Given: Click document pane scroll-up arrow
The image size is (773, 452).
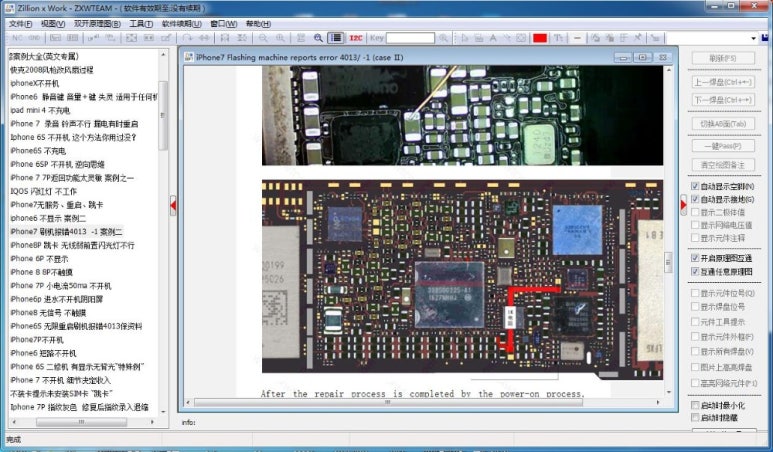Looking at the screenshot, I should 669,70.
